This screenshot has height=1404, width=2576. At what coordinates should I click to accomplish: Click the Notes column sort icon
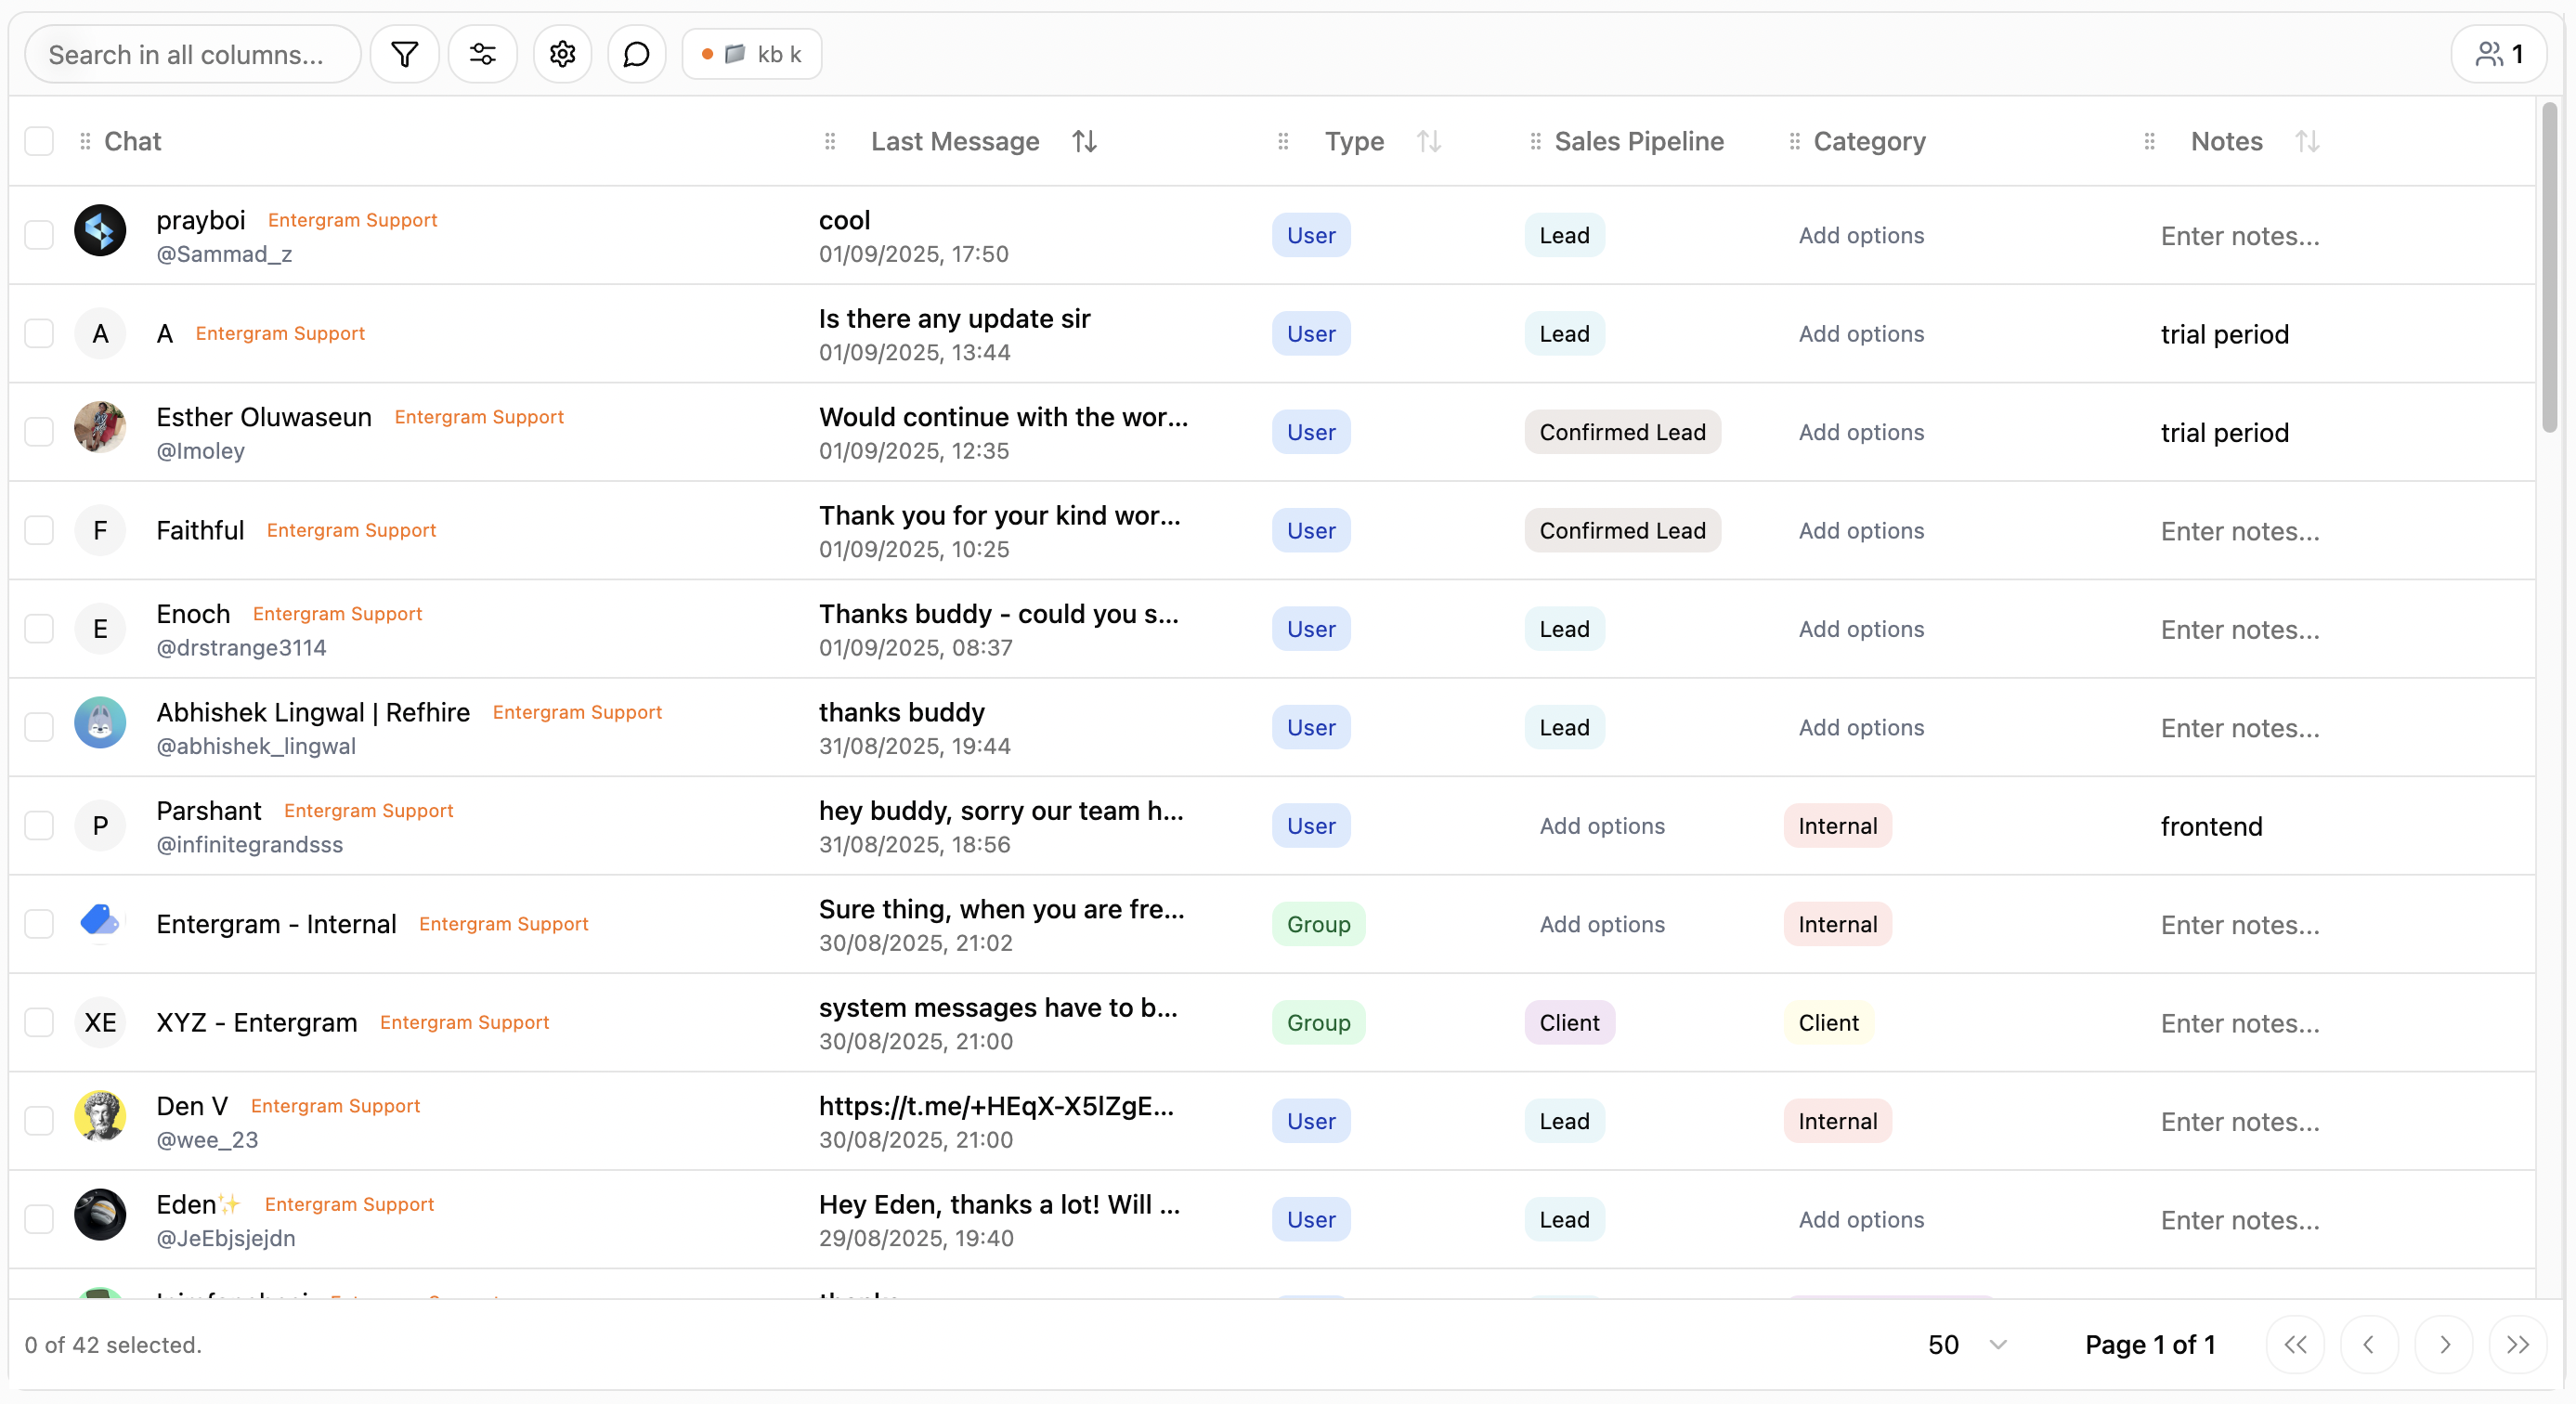[2307, 141]
